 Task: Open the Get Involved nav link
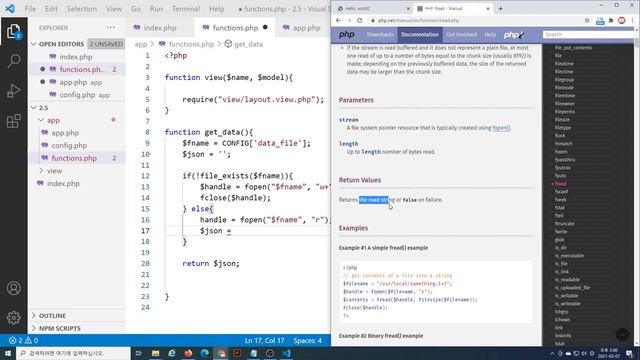[461, 35]
